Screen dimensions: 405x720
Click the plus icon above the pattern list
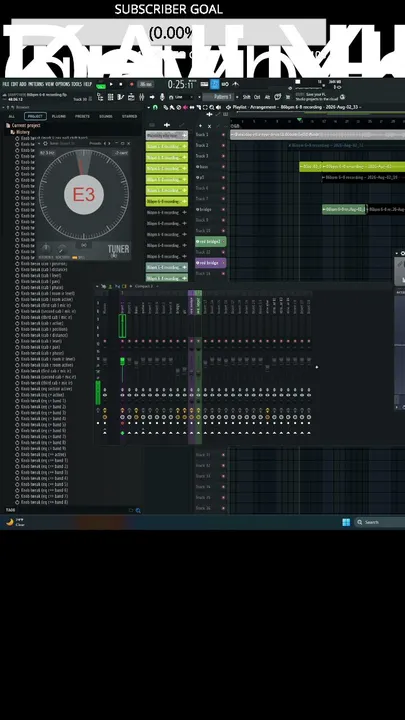167,125
